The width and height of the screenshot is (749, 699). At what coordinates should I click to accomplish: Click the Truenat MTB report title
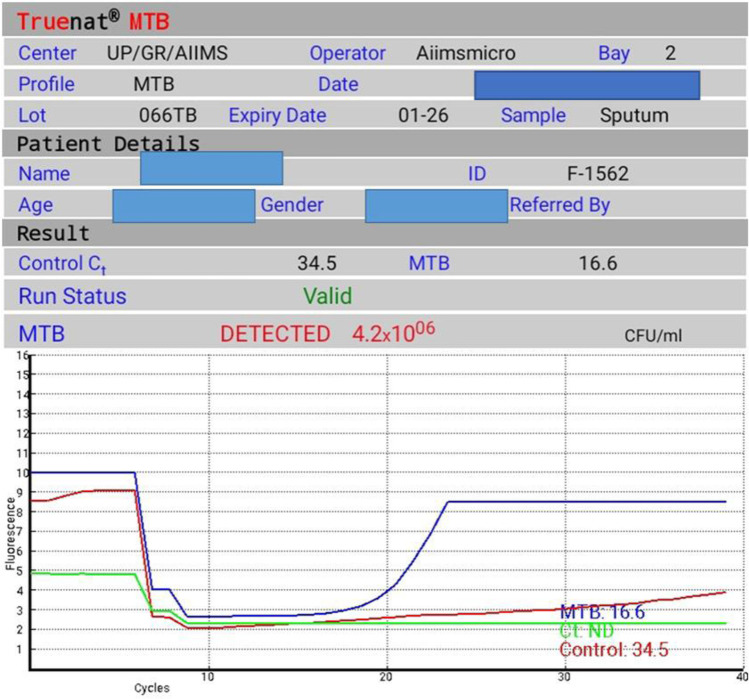coord(93,22)
